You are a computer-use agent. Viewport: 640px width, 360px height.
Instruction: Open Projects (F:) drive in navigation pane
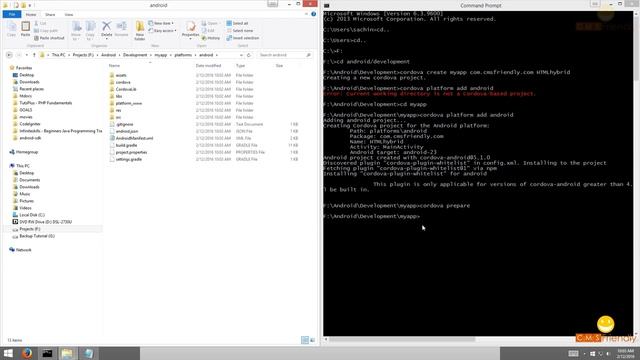click(x=29, y=229)
